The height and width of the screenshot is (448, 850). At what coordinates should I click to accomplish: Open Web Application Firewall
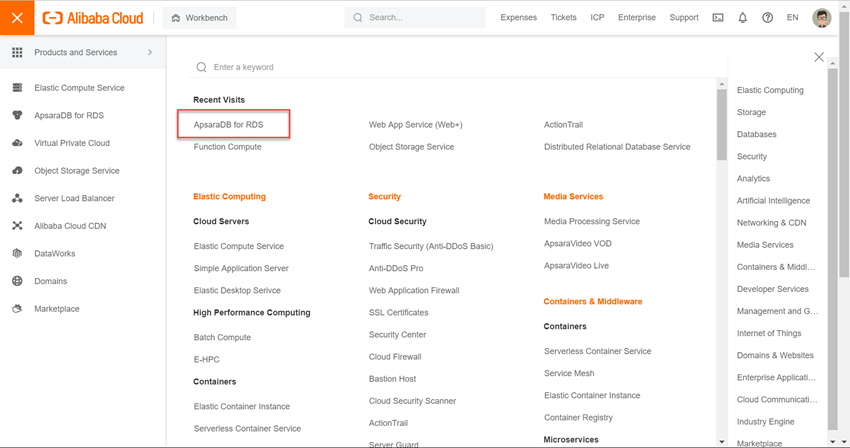[x=414, y=291]
